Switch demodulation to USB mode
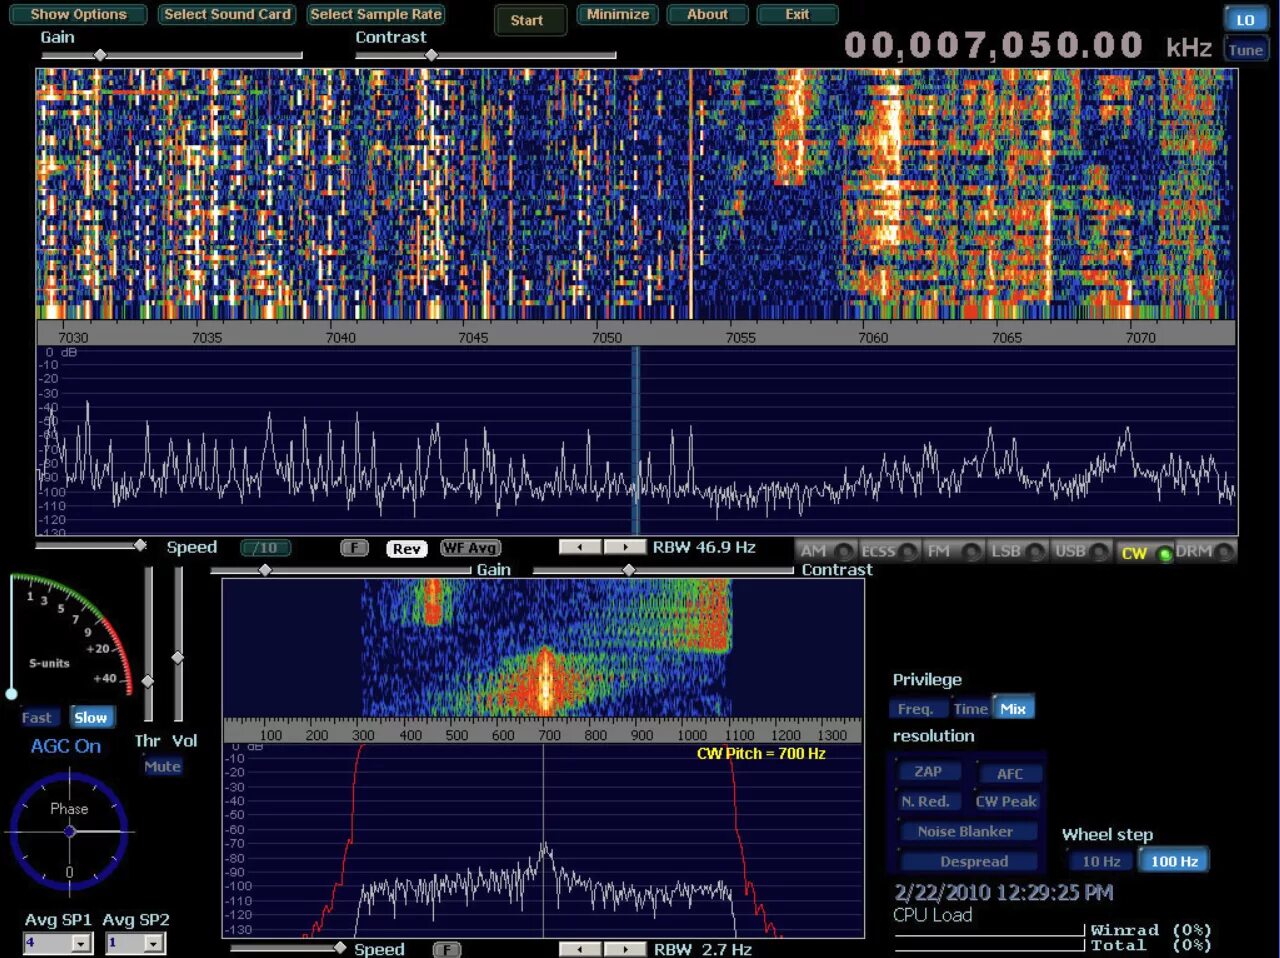1280x958 pixels. coord(1071,550)
